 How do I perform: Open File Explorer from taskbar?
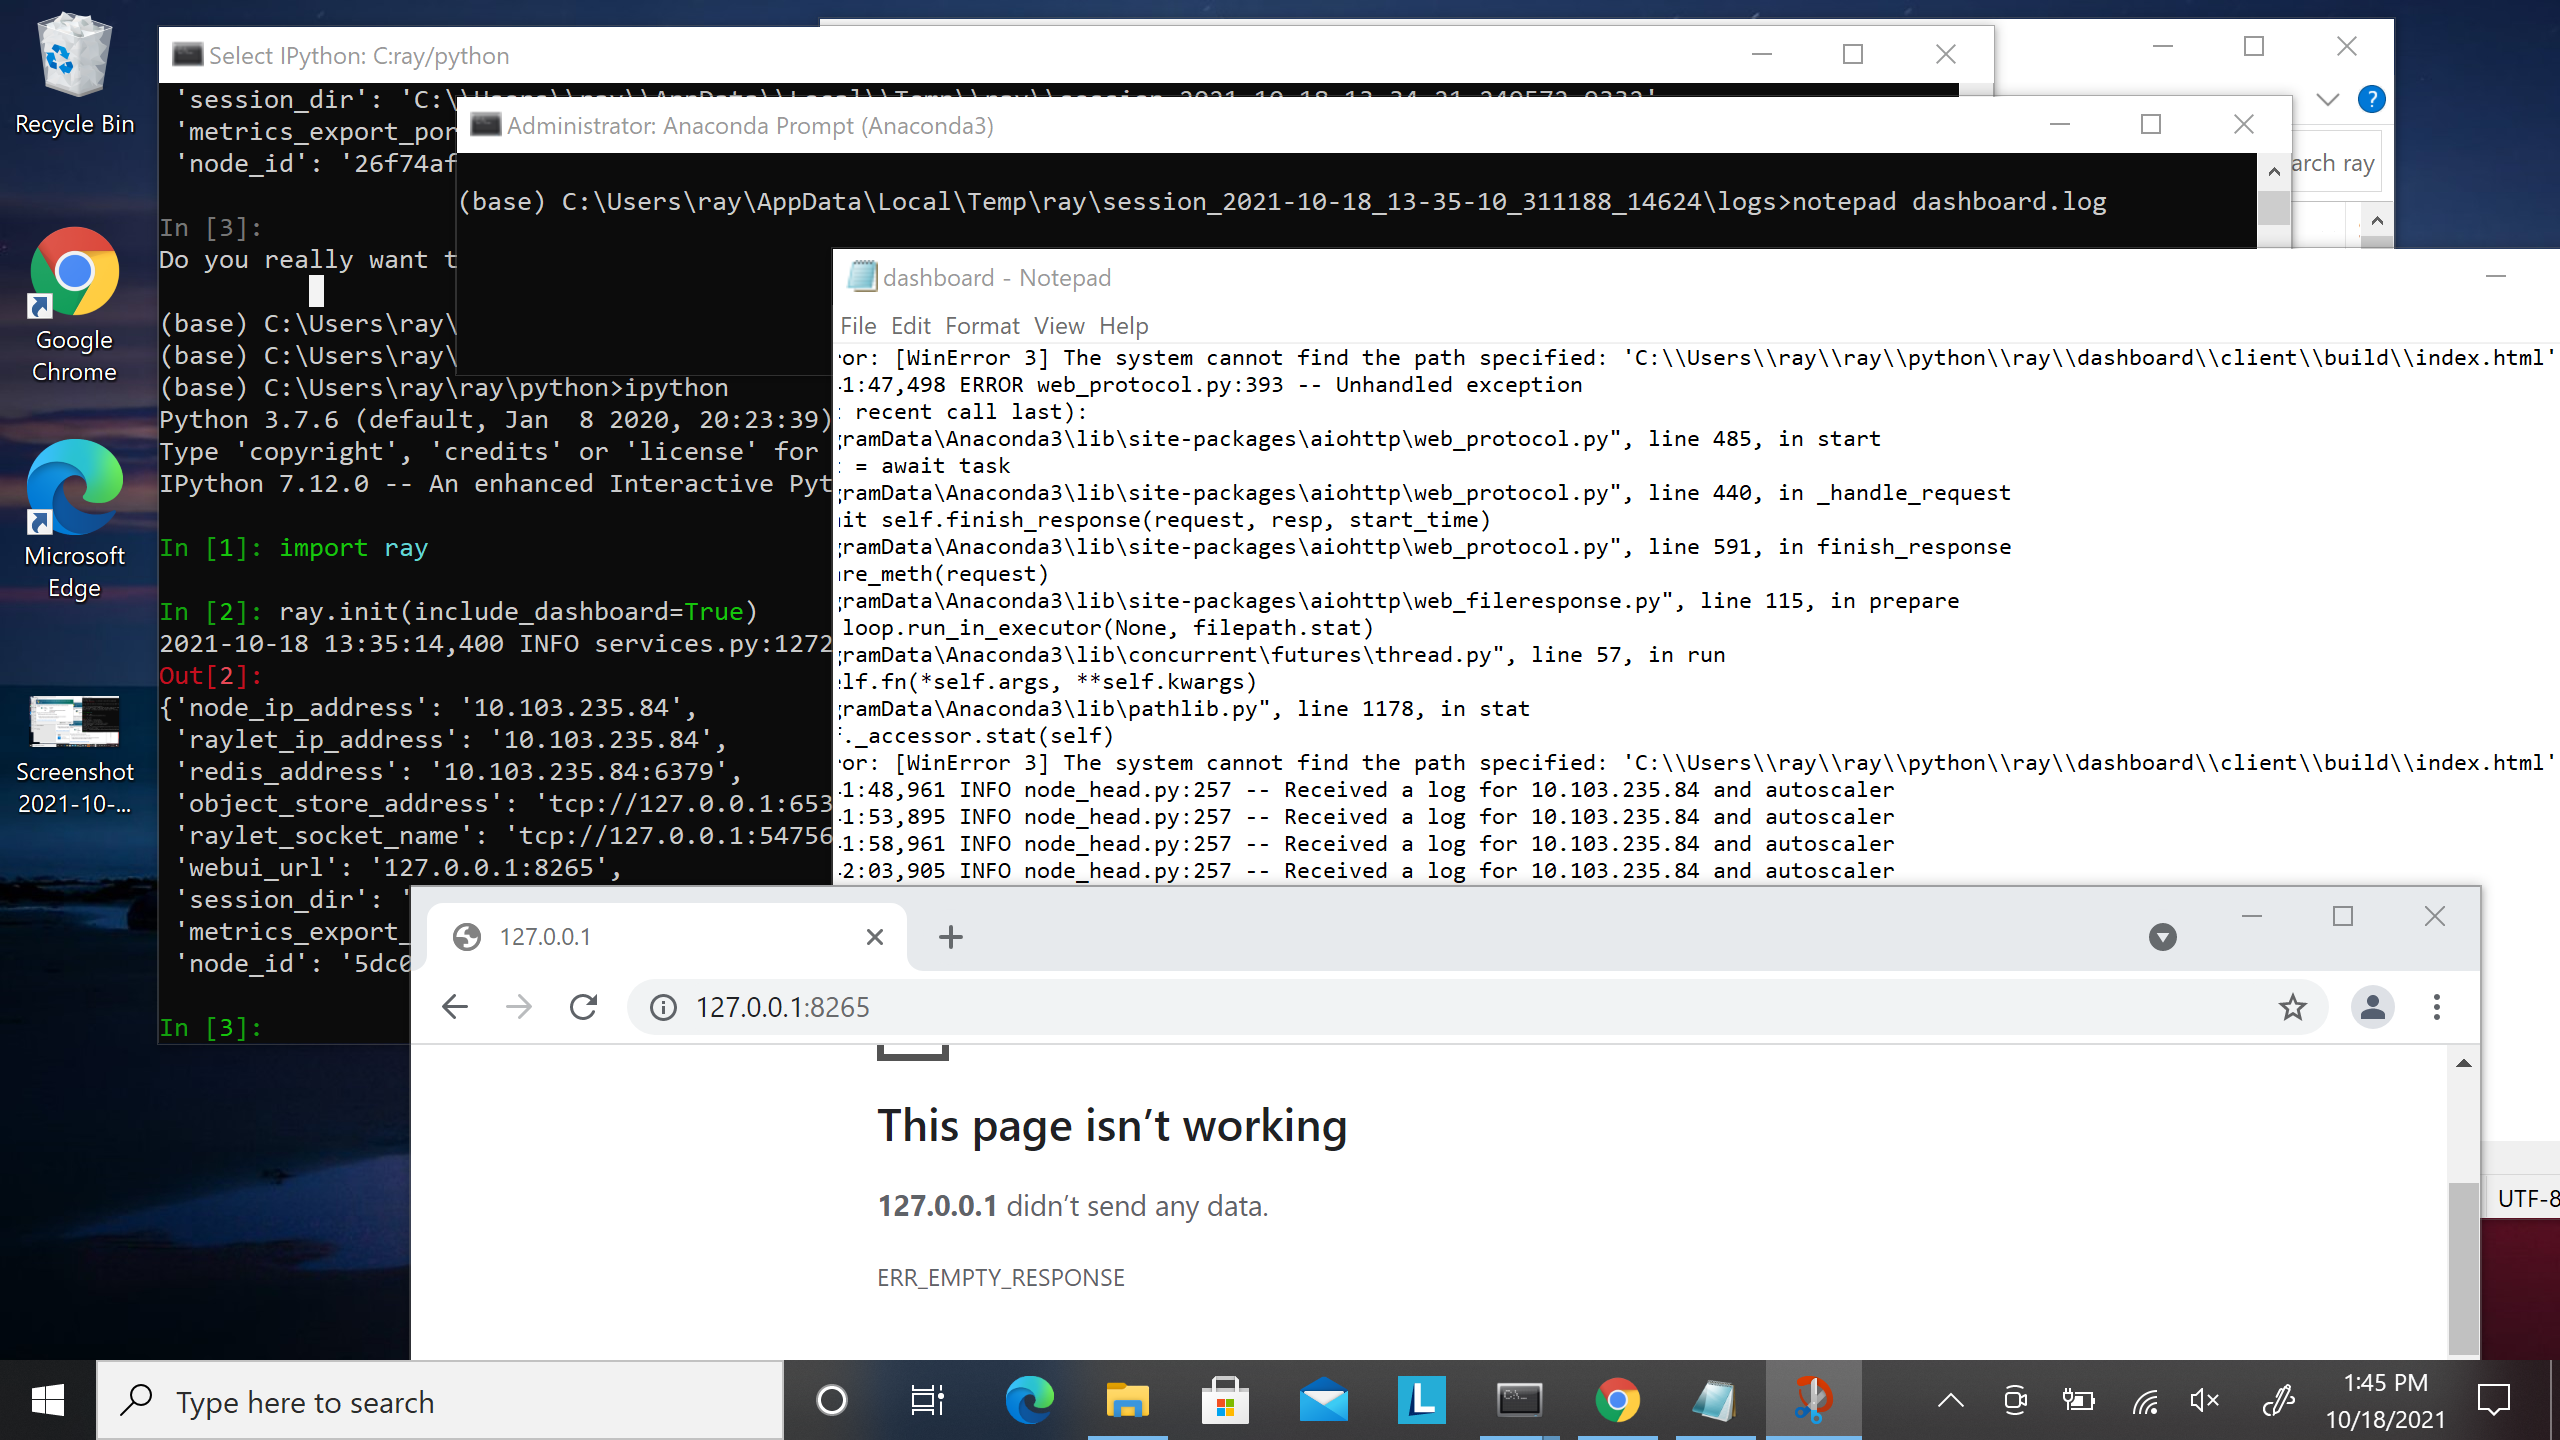coord(1127,1401)
